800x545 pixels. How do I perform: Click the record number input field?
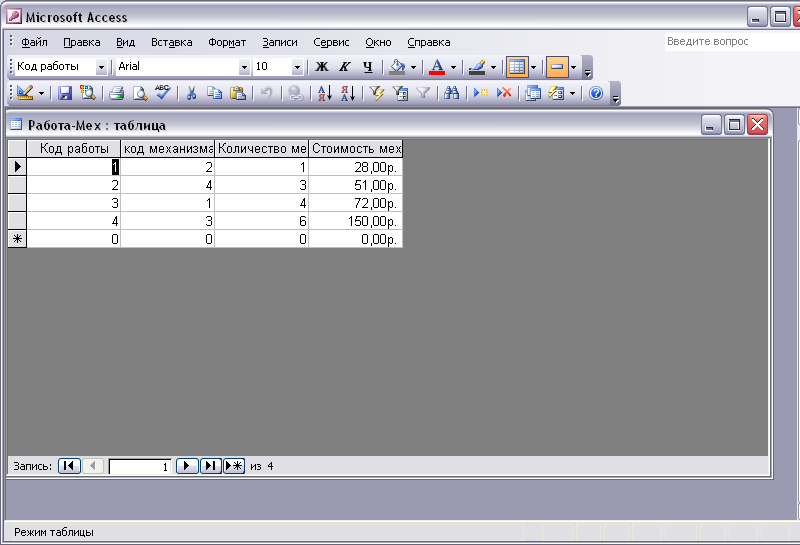[140, 466]
